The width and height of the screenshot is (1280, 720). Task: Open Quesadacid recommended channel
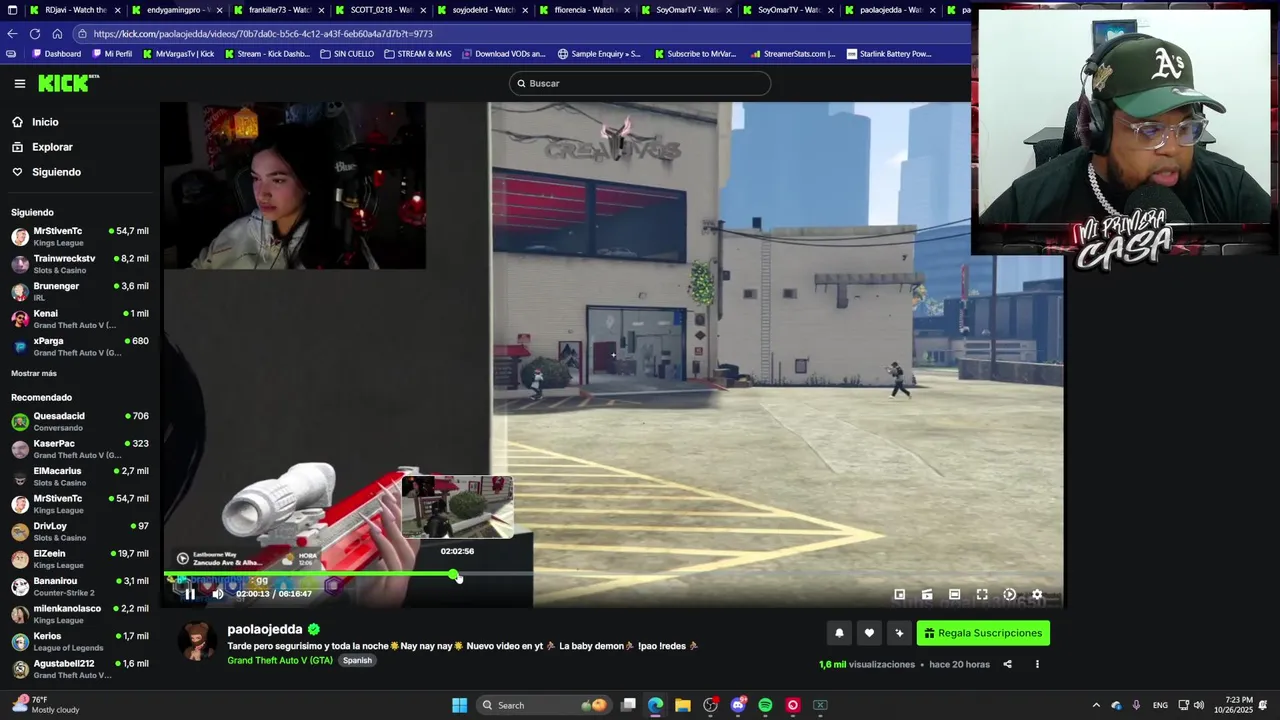point(80,421)
